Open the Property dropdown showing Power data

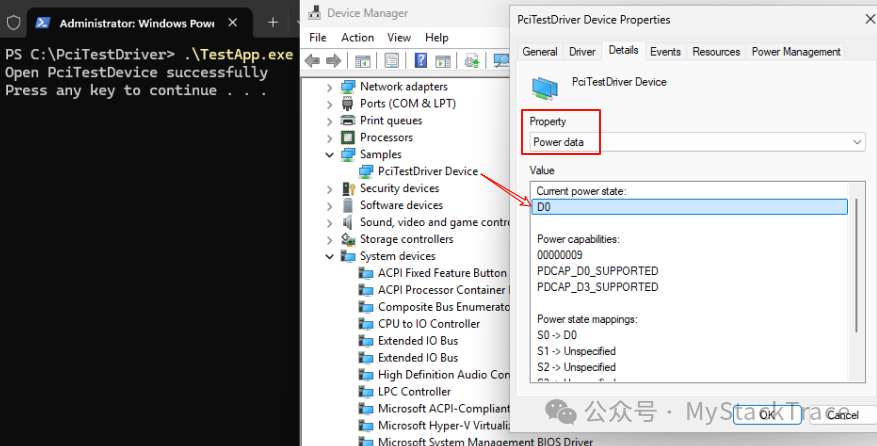pyautogui.click(x=697, y=142)
